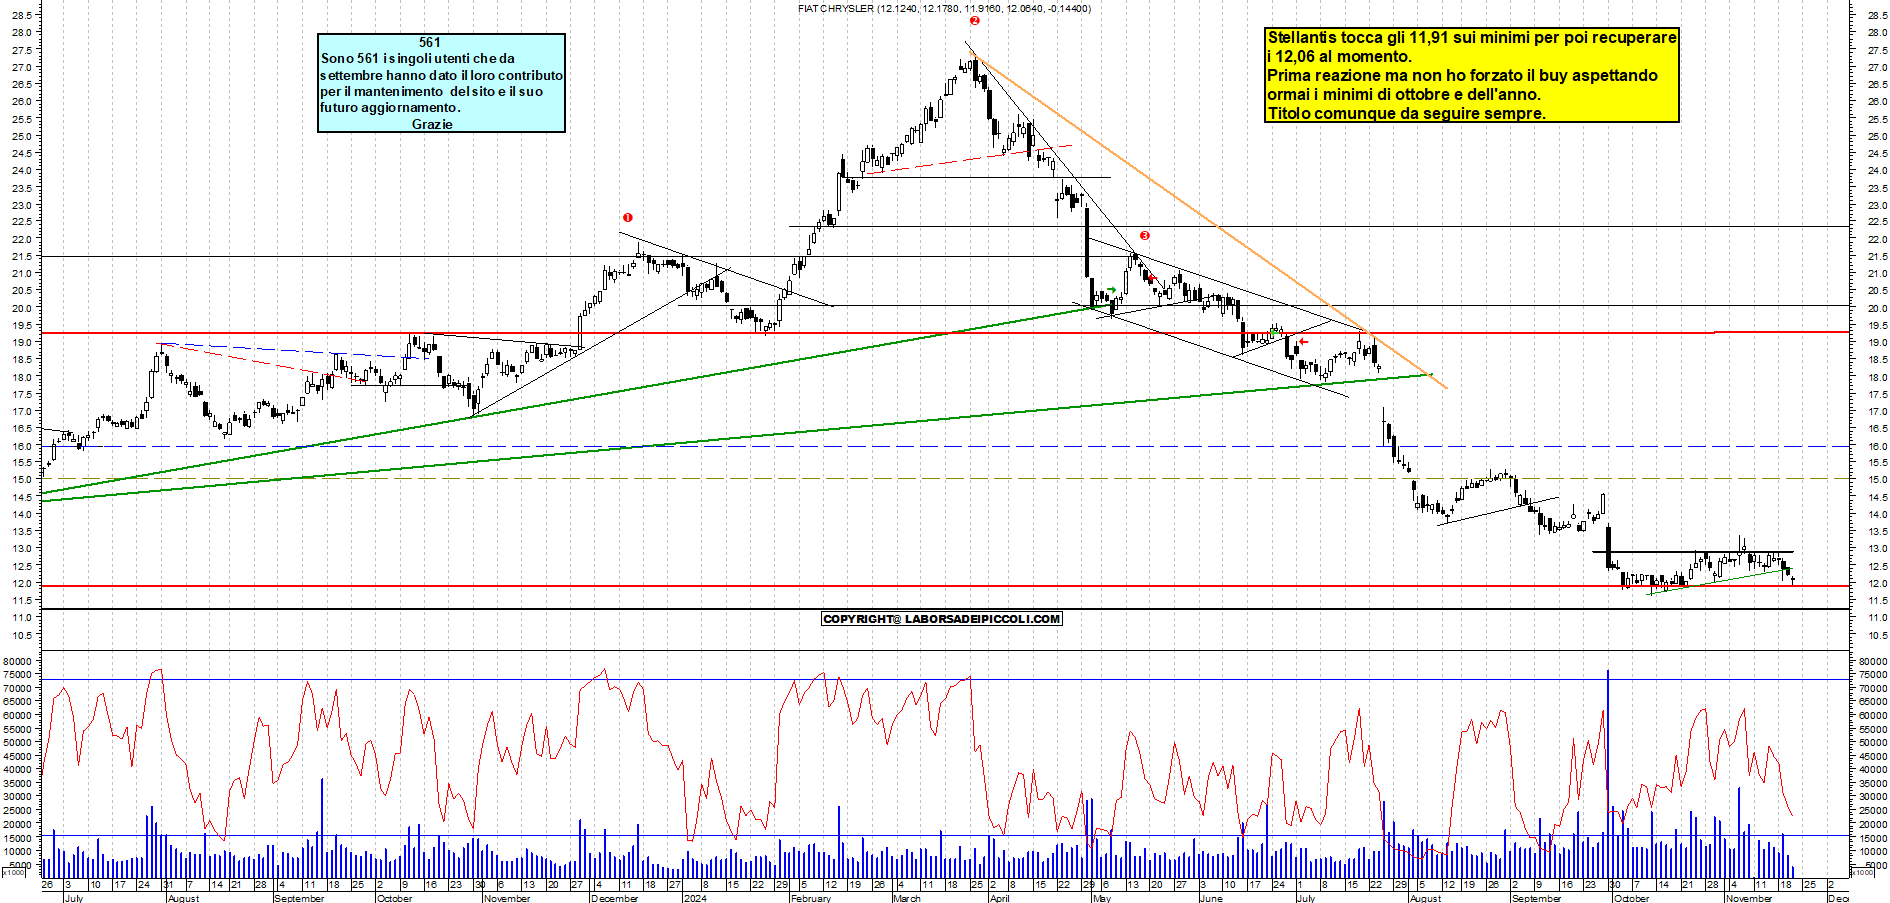
Task: Select the "i 12,06 al momento." line
Action: (x=1340, y=56)
